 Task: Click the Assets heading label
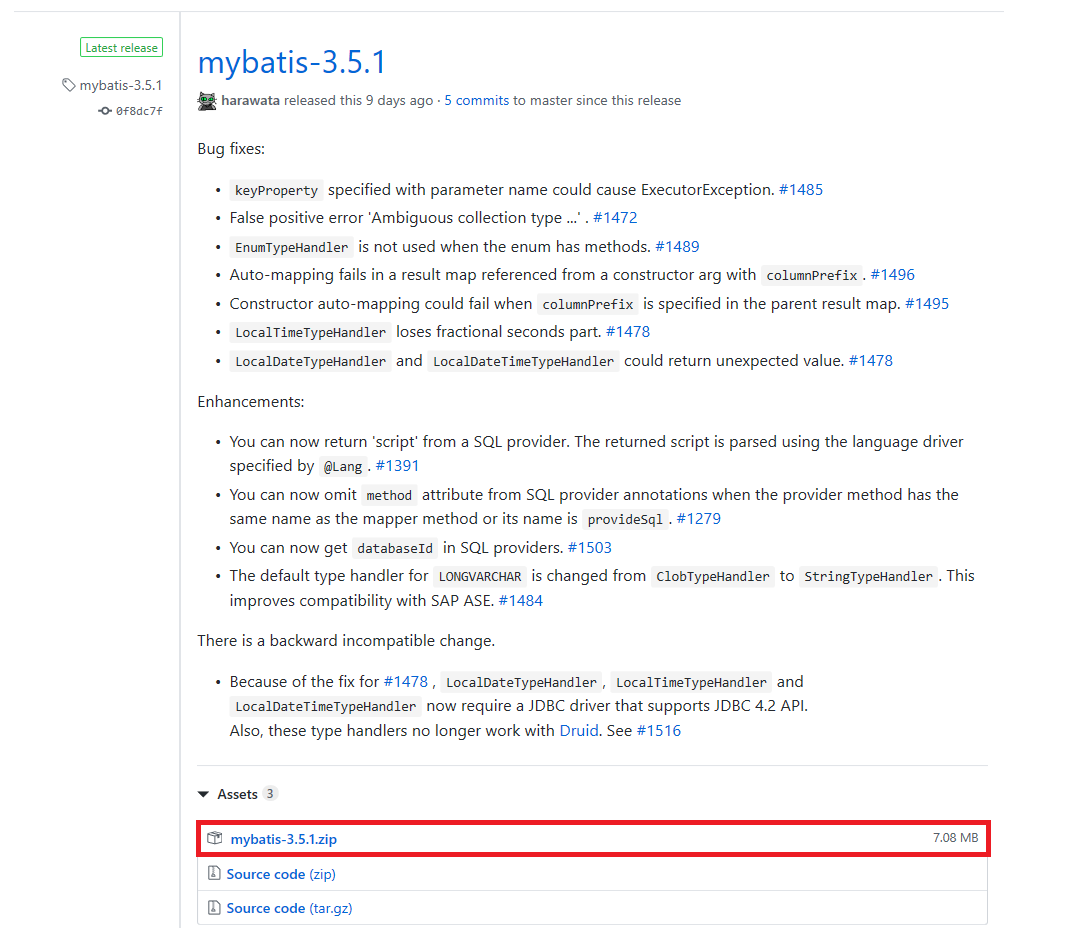(237, 794)
